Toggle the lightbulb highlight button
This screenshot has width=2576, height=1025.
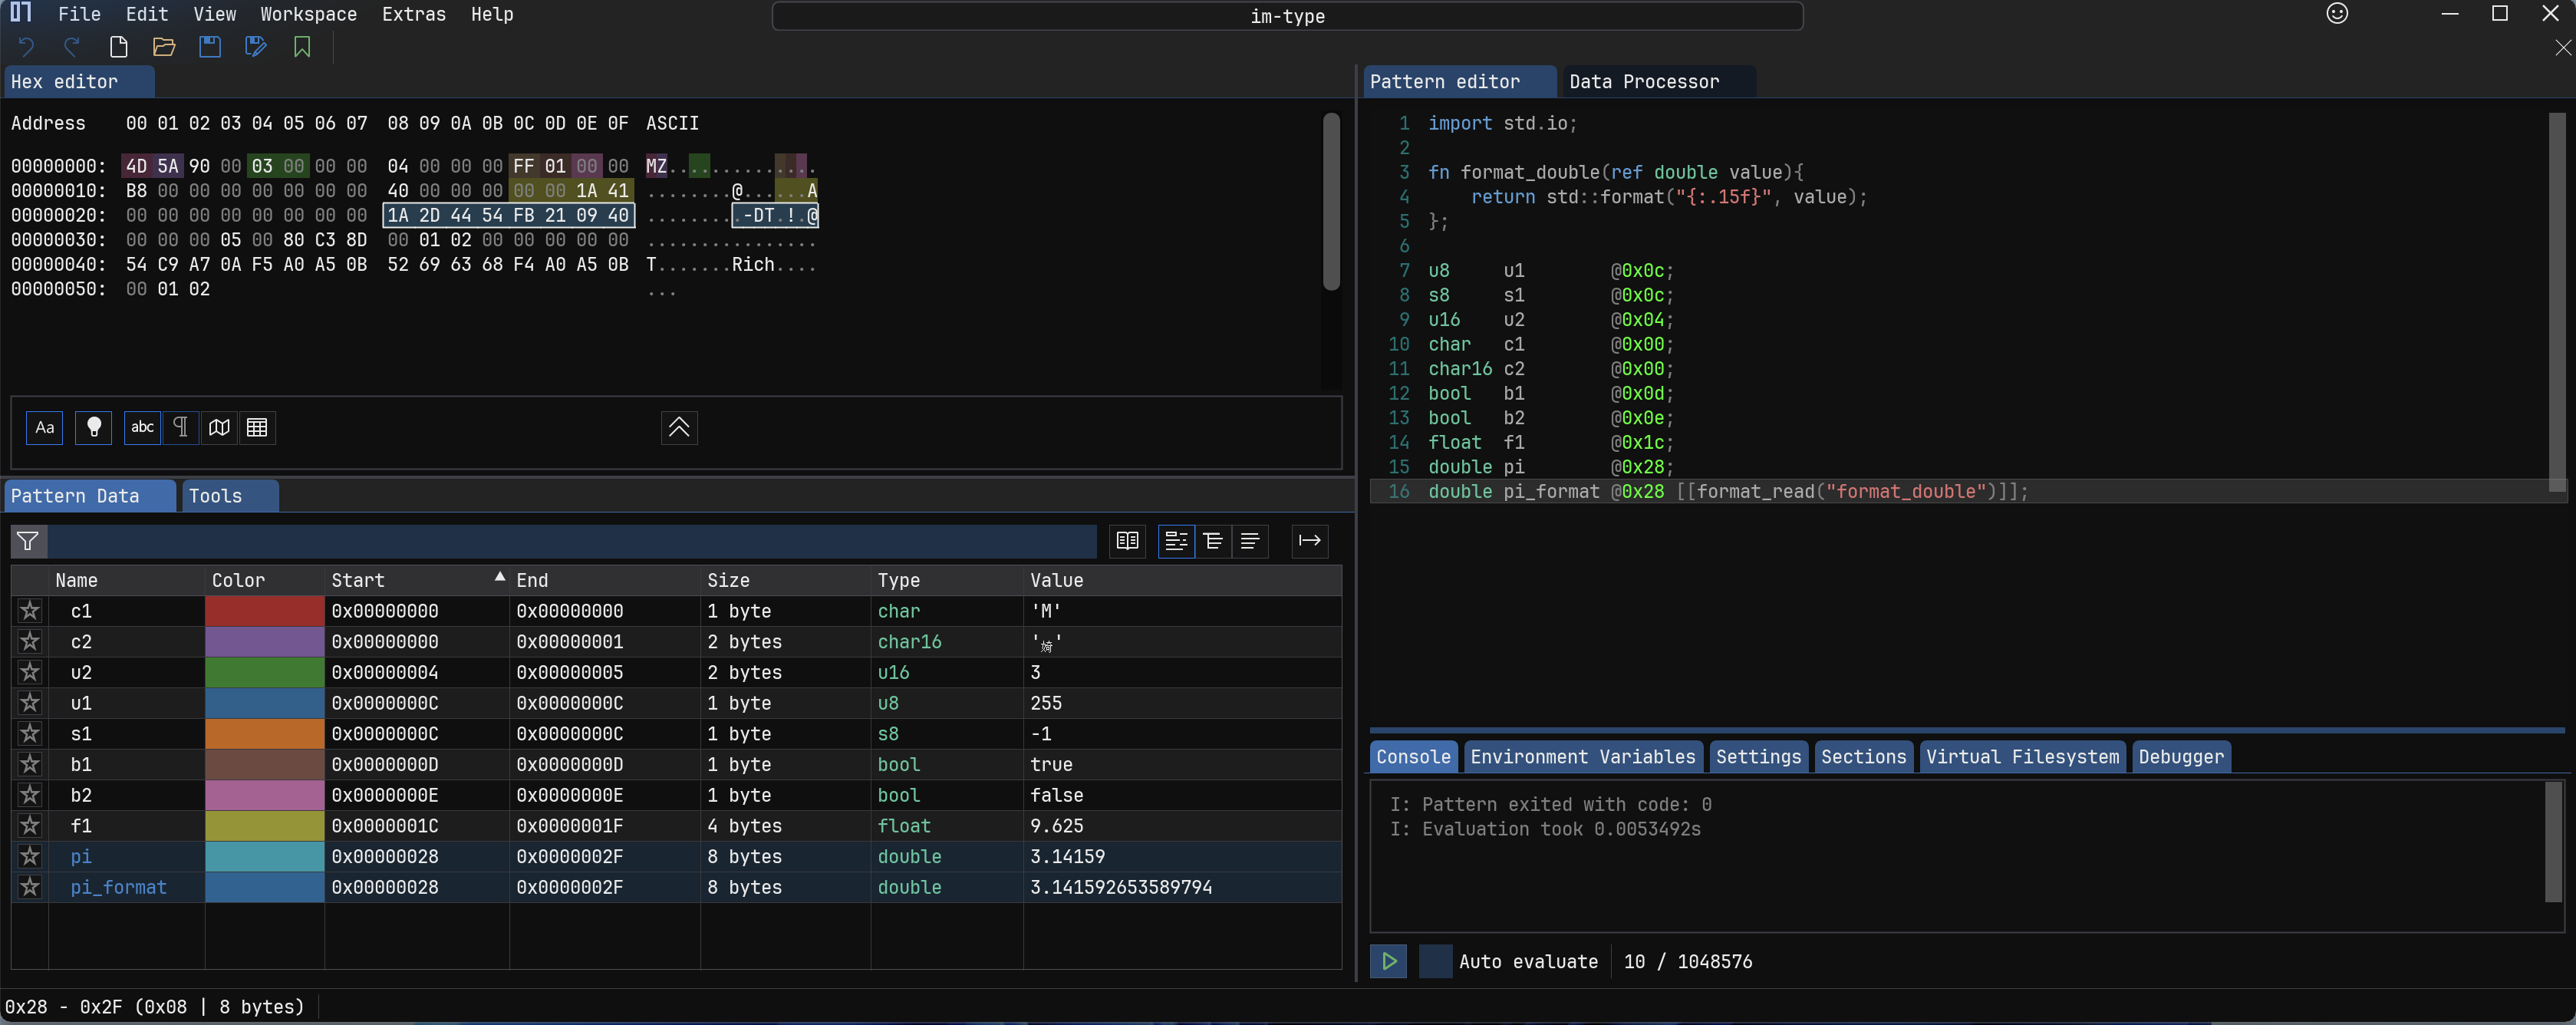pos(94,428)
